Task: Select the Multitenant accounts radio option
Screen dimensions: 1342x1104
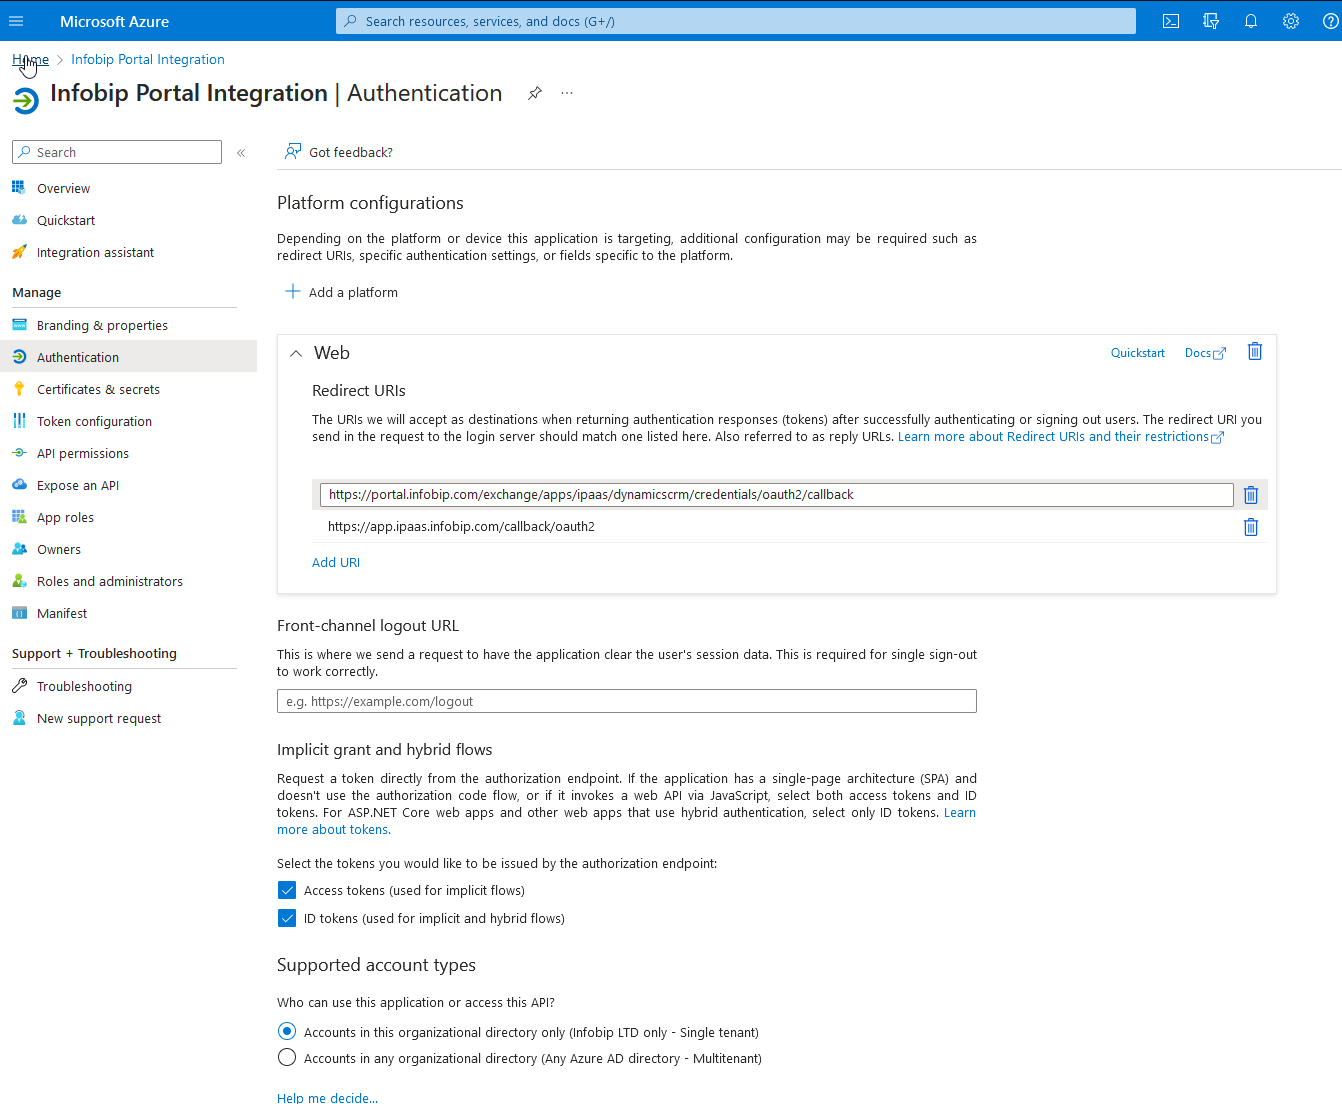Action: pyautogui.click(x=287, y=1058)
